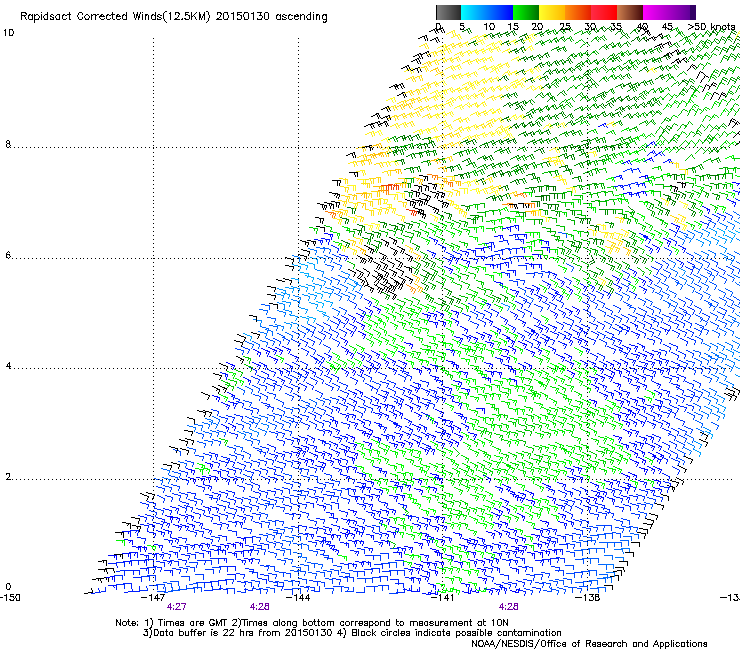The height and width of the screenshot is (650, 740).
Task: Click the '4:28' time stamp right of -141
Action: (508, 607)
